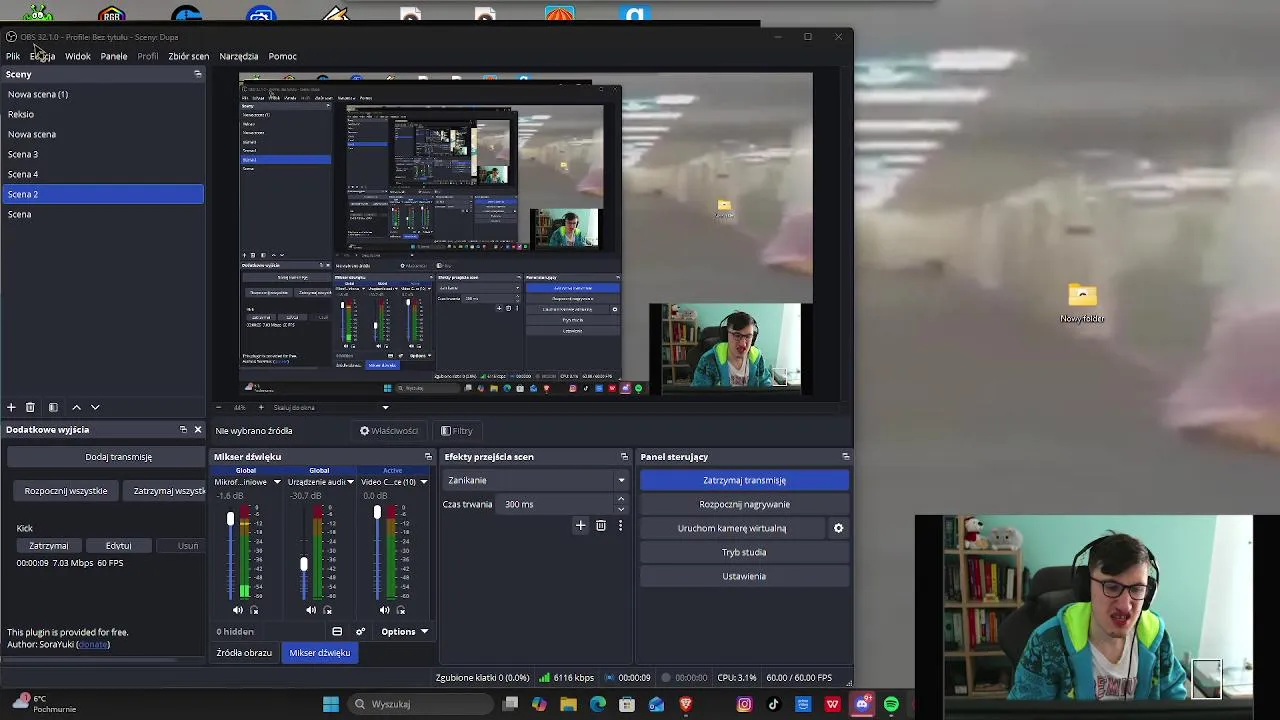Edit the Kick output with Edytuj
This screenshot has height=720, width=1280.
point(118,546)
